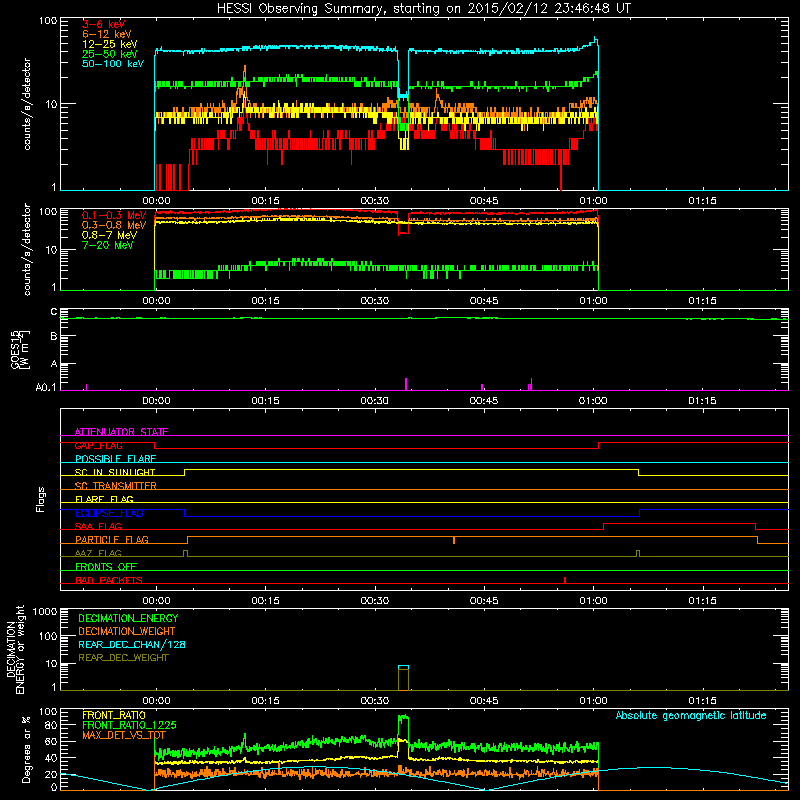800x800 pixels.
Task: Click the 12-25 keV legend entry
Action: [x=110, y=44]
